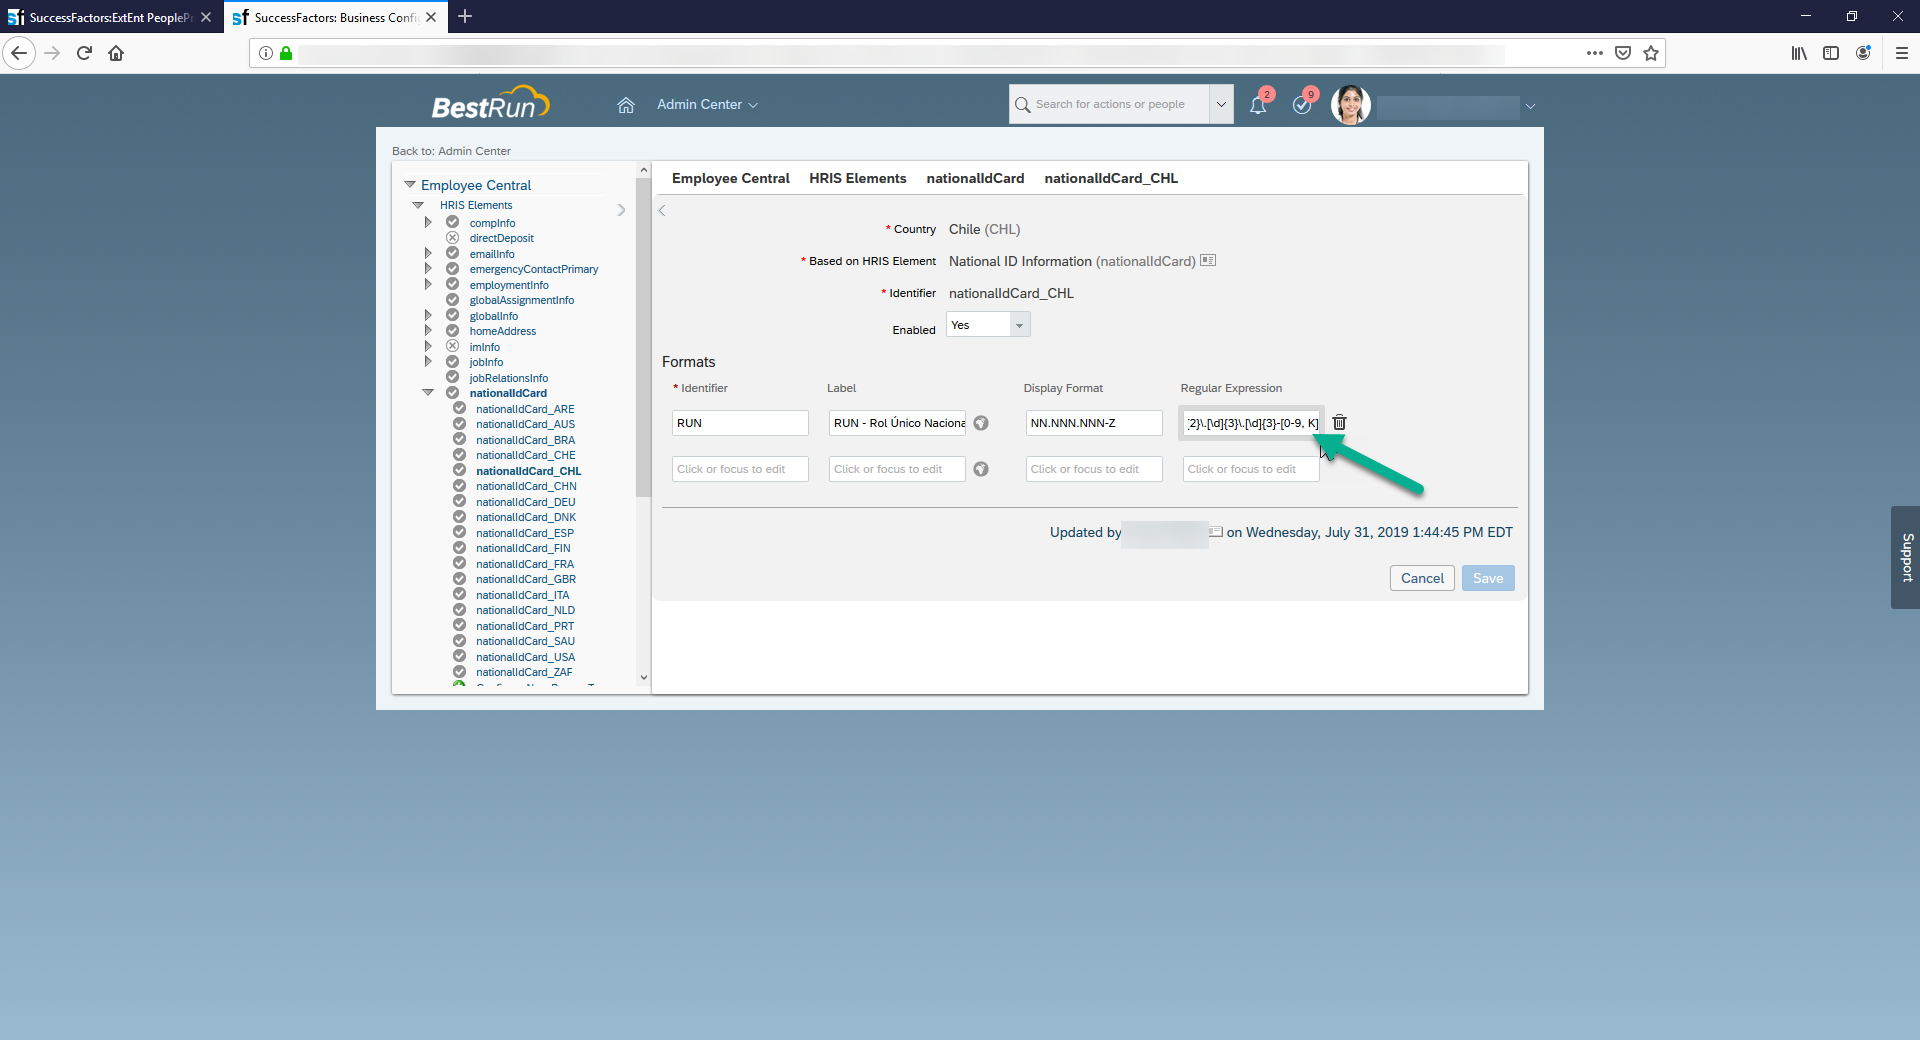Click status icon next to directDeposit

[x=452, y=238]
